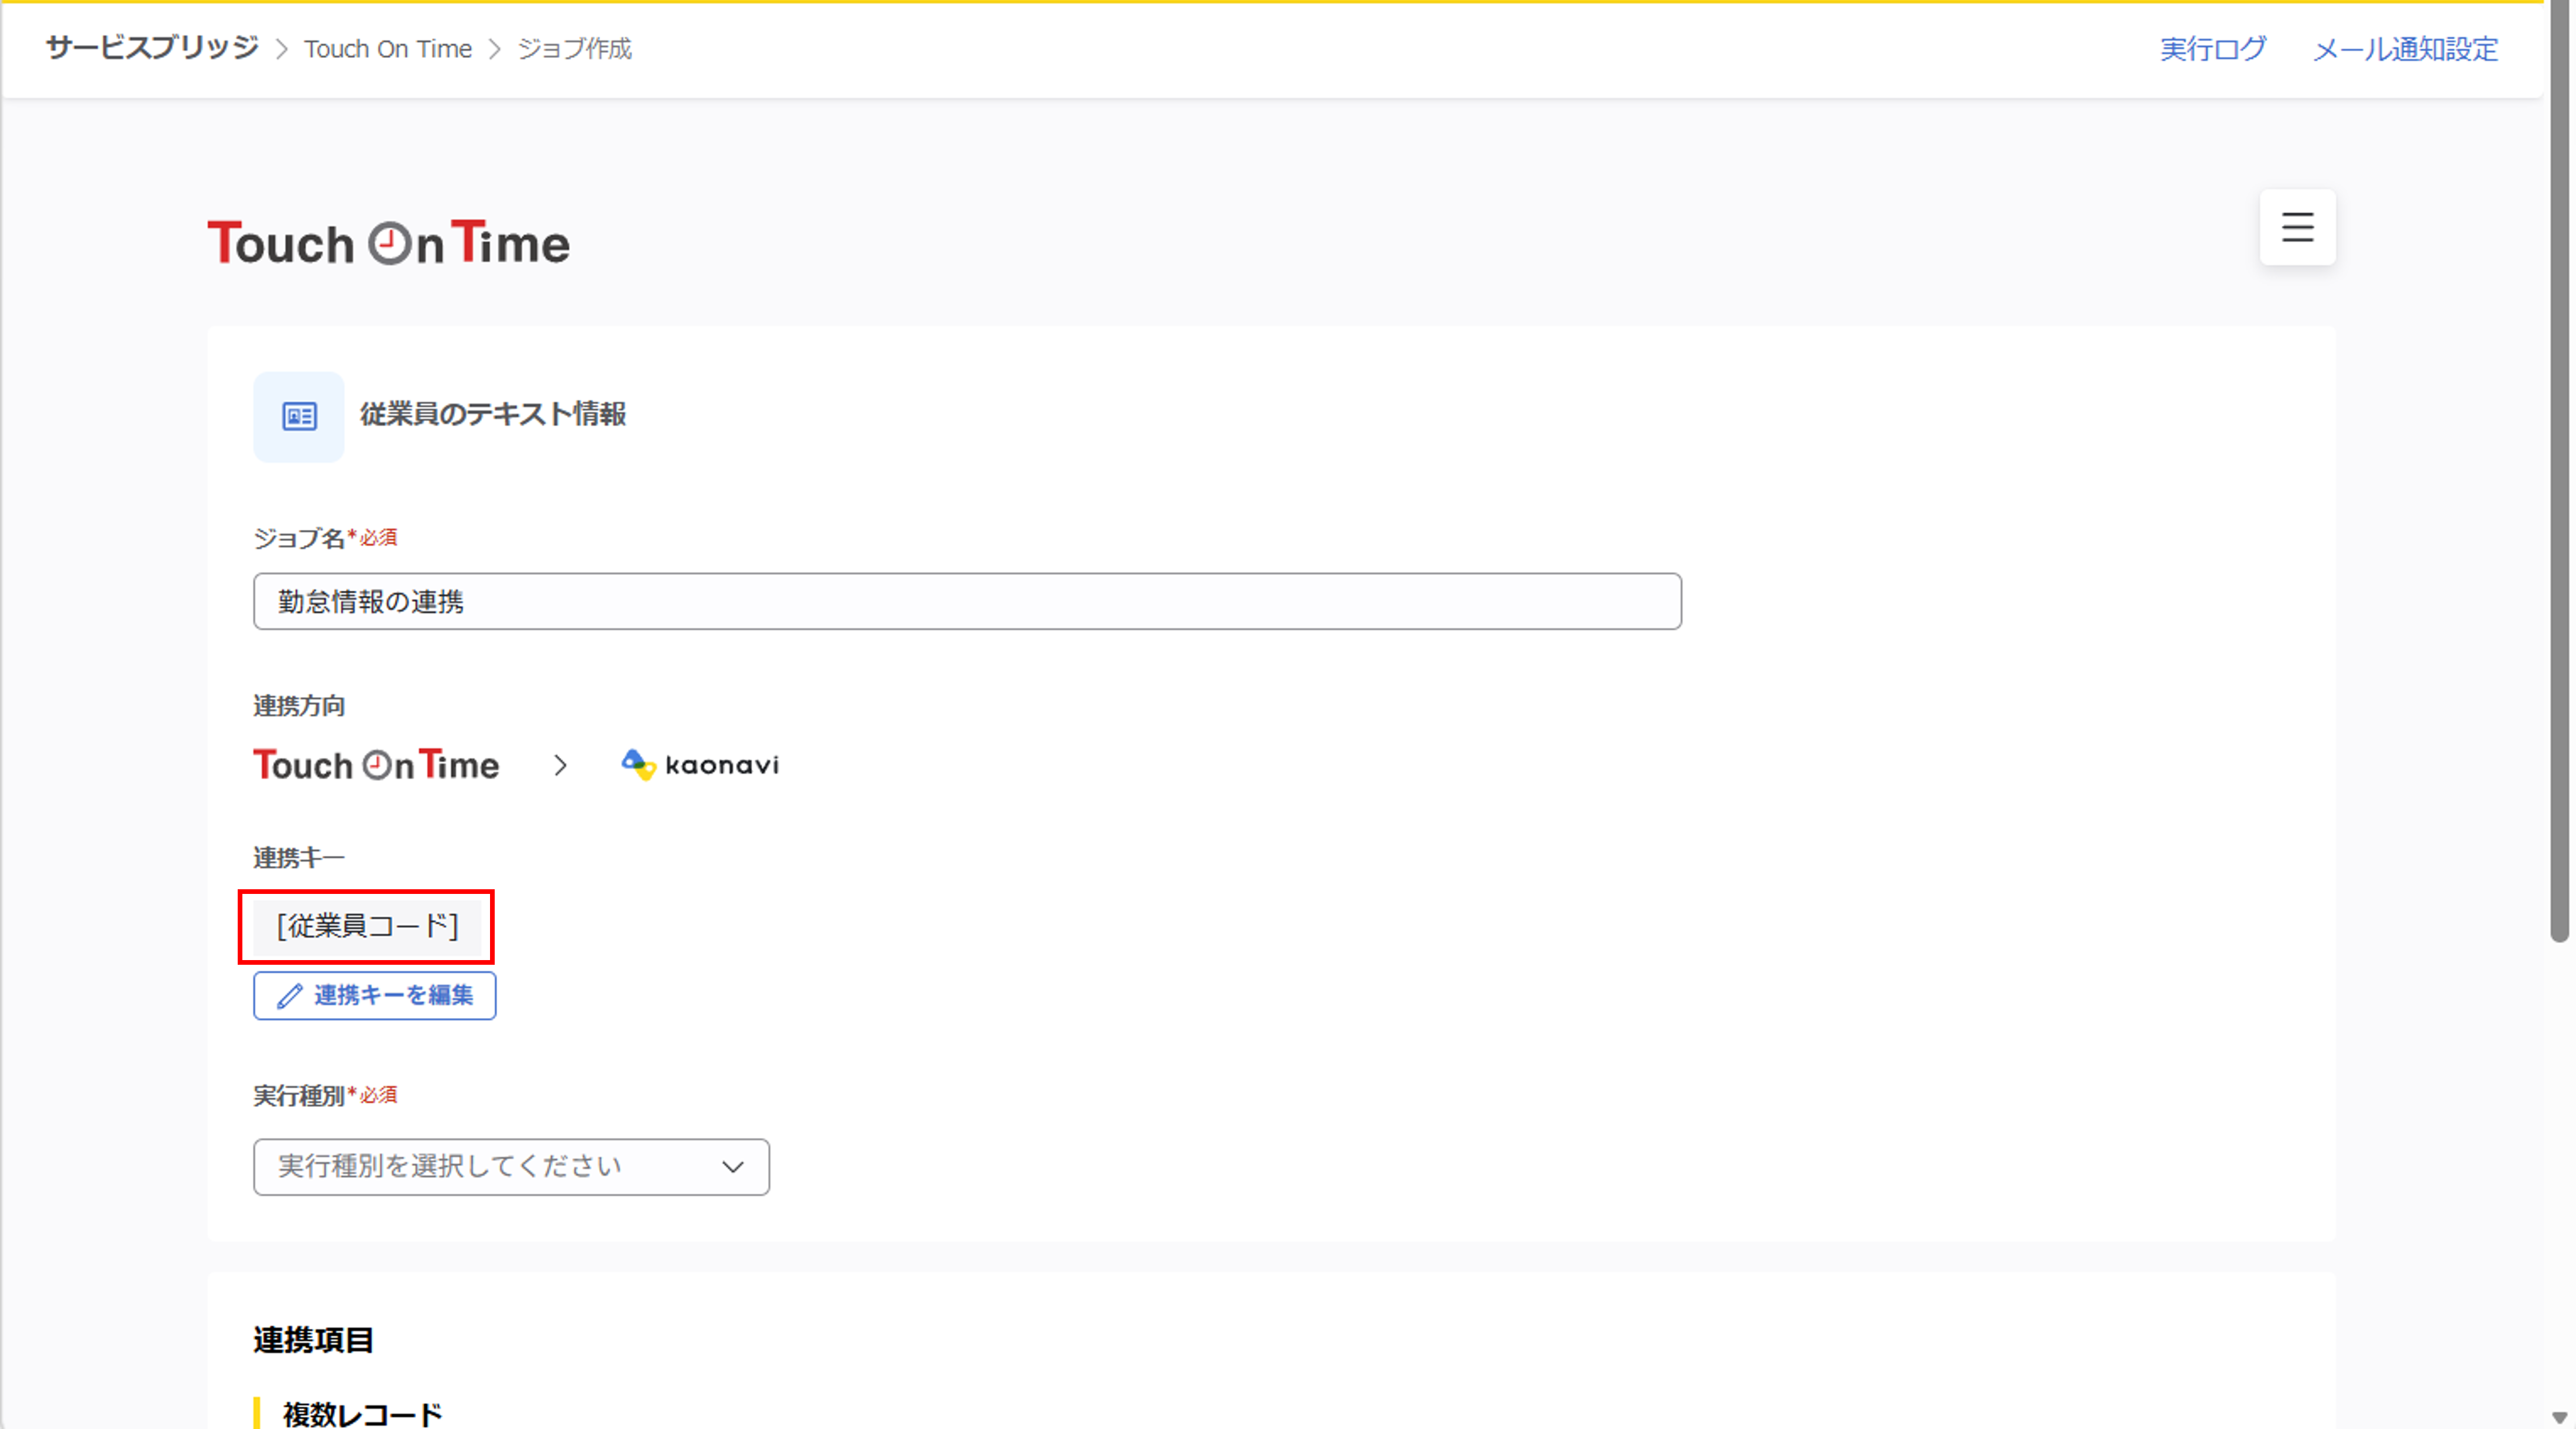Viewport: 2576px width, 1429px height.
Task: Go to Touch On Time breadcrumb
Action: pos(388,49)
